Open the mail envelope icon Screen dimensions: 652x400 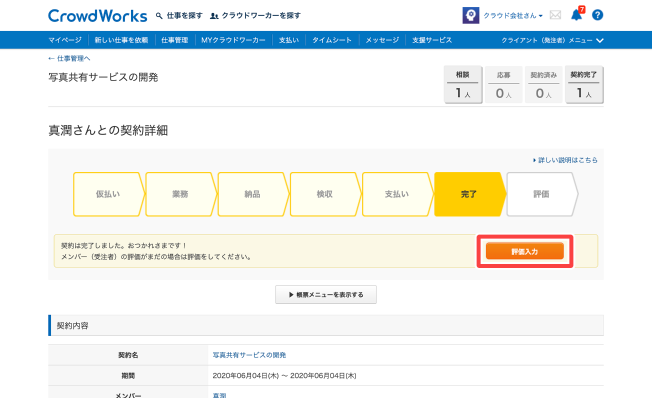pos(555,16)
